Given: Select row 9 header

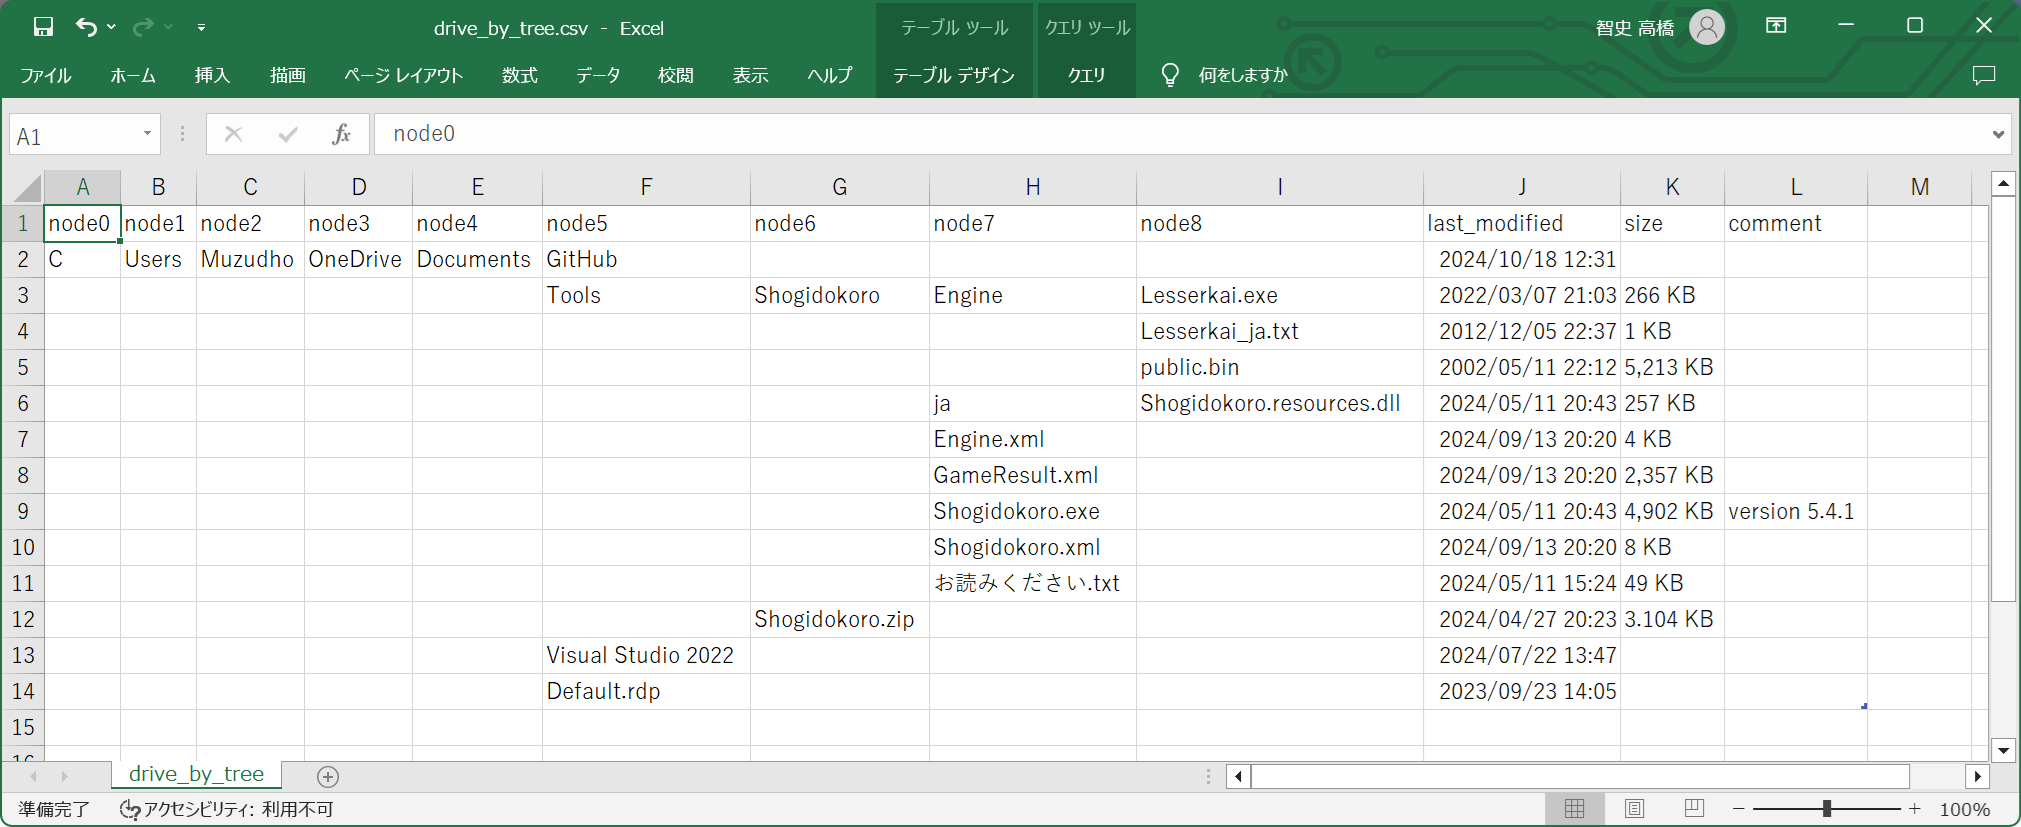Looking at the screenshot, I should point(23,511).
